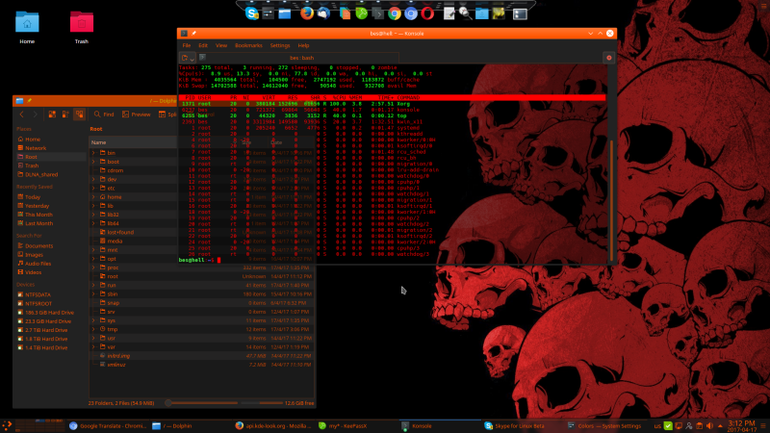The height and width of the screenshot is (433, 770).
Task: Open Settings menu in Konsole
Action: [280, 46]
